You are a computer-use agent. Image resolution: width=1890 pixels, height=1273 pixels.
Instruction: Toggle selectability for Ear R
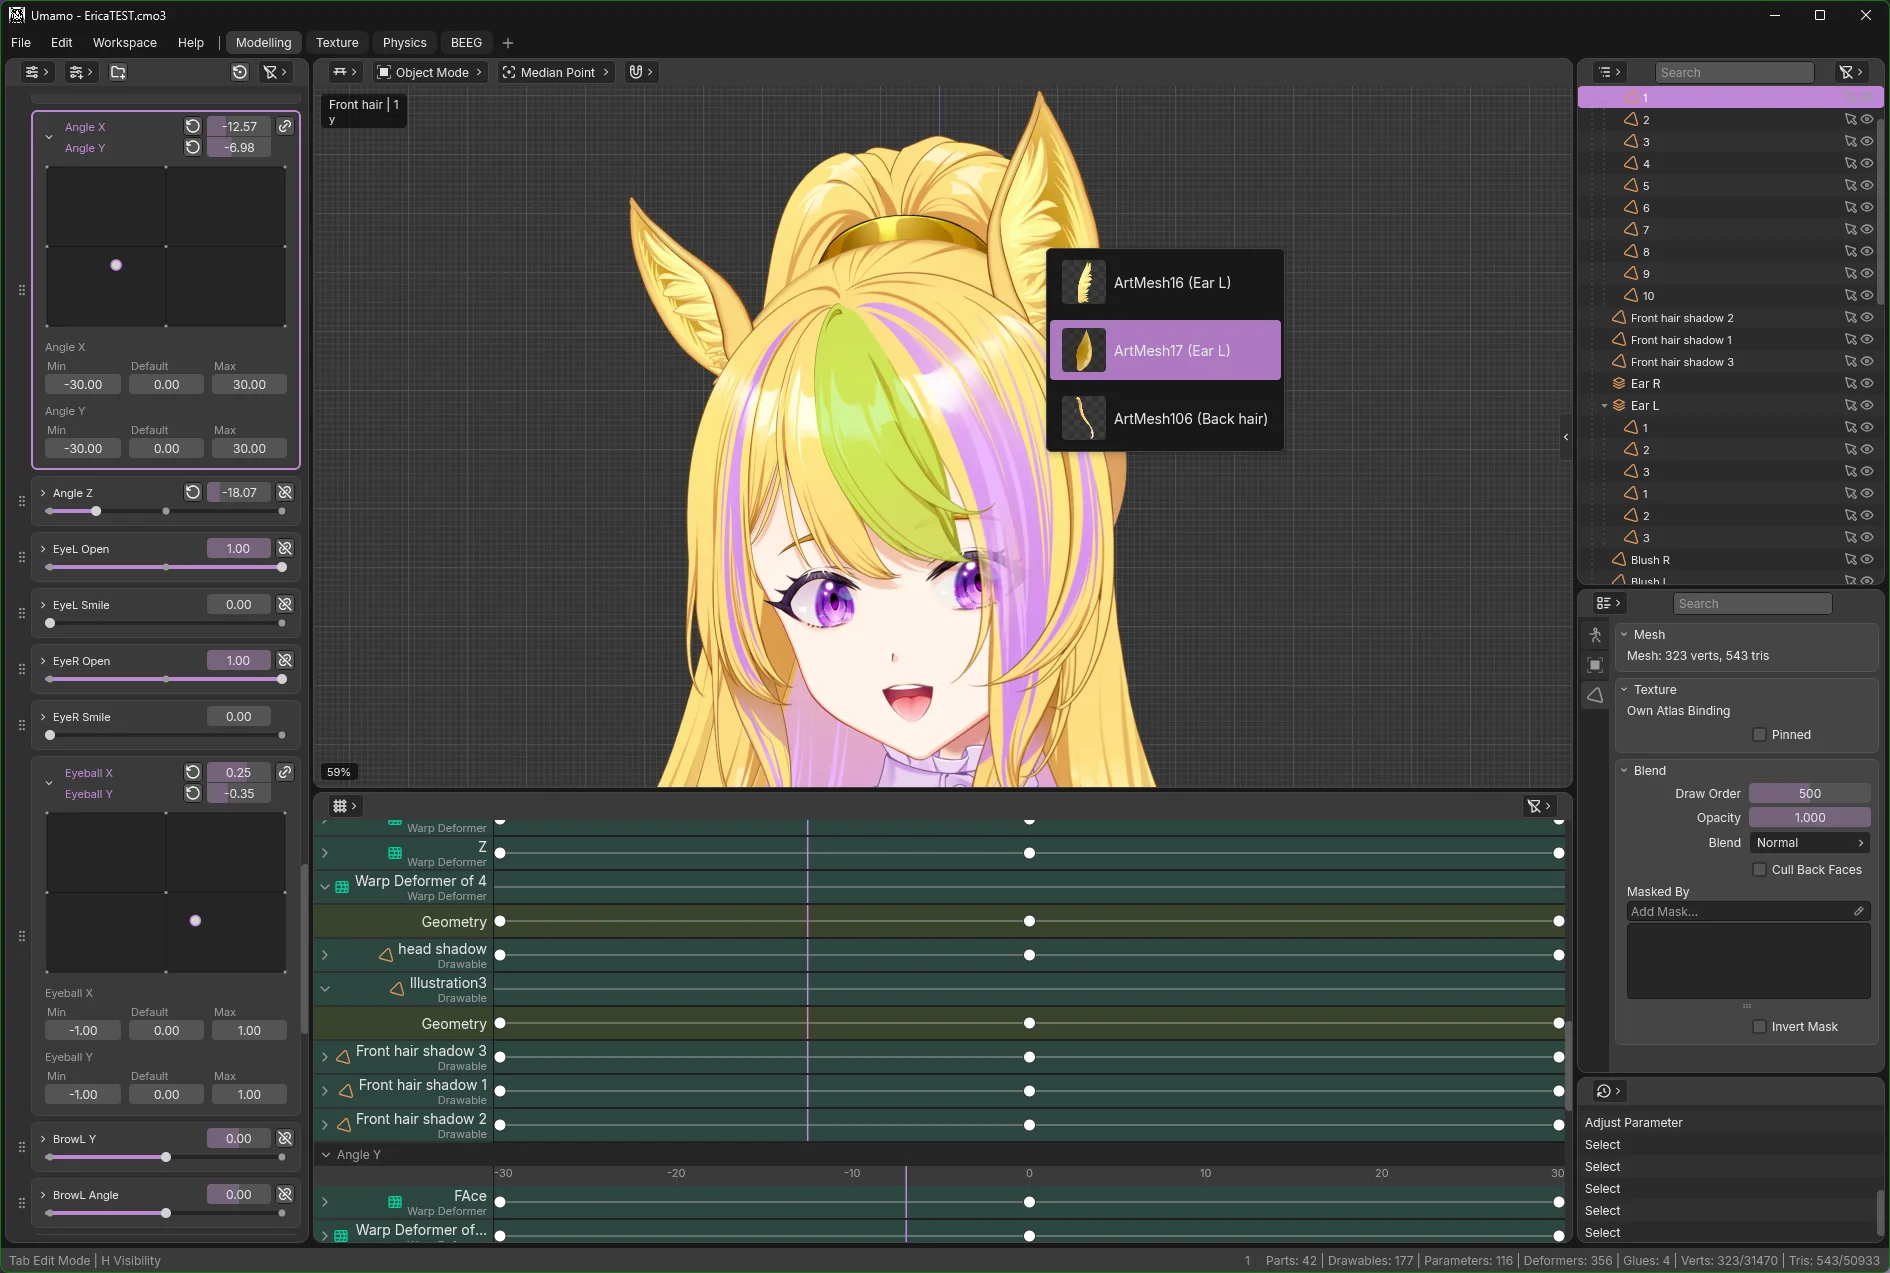point(1850,384)
